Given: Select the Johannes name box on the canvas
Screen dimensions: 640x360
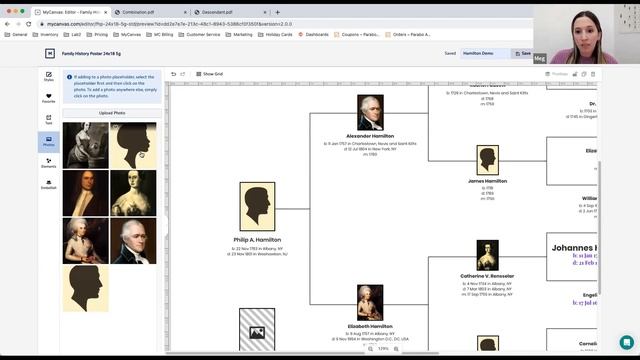Looking at the screenshot, I should 572,257.
